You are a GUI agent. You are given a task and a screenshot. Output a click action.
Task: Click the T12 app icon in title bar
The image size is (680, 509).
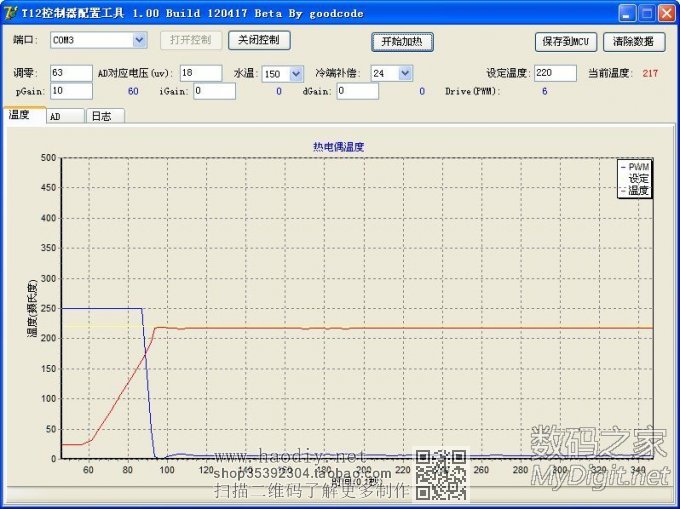tap(11, 13)
